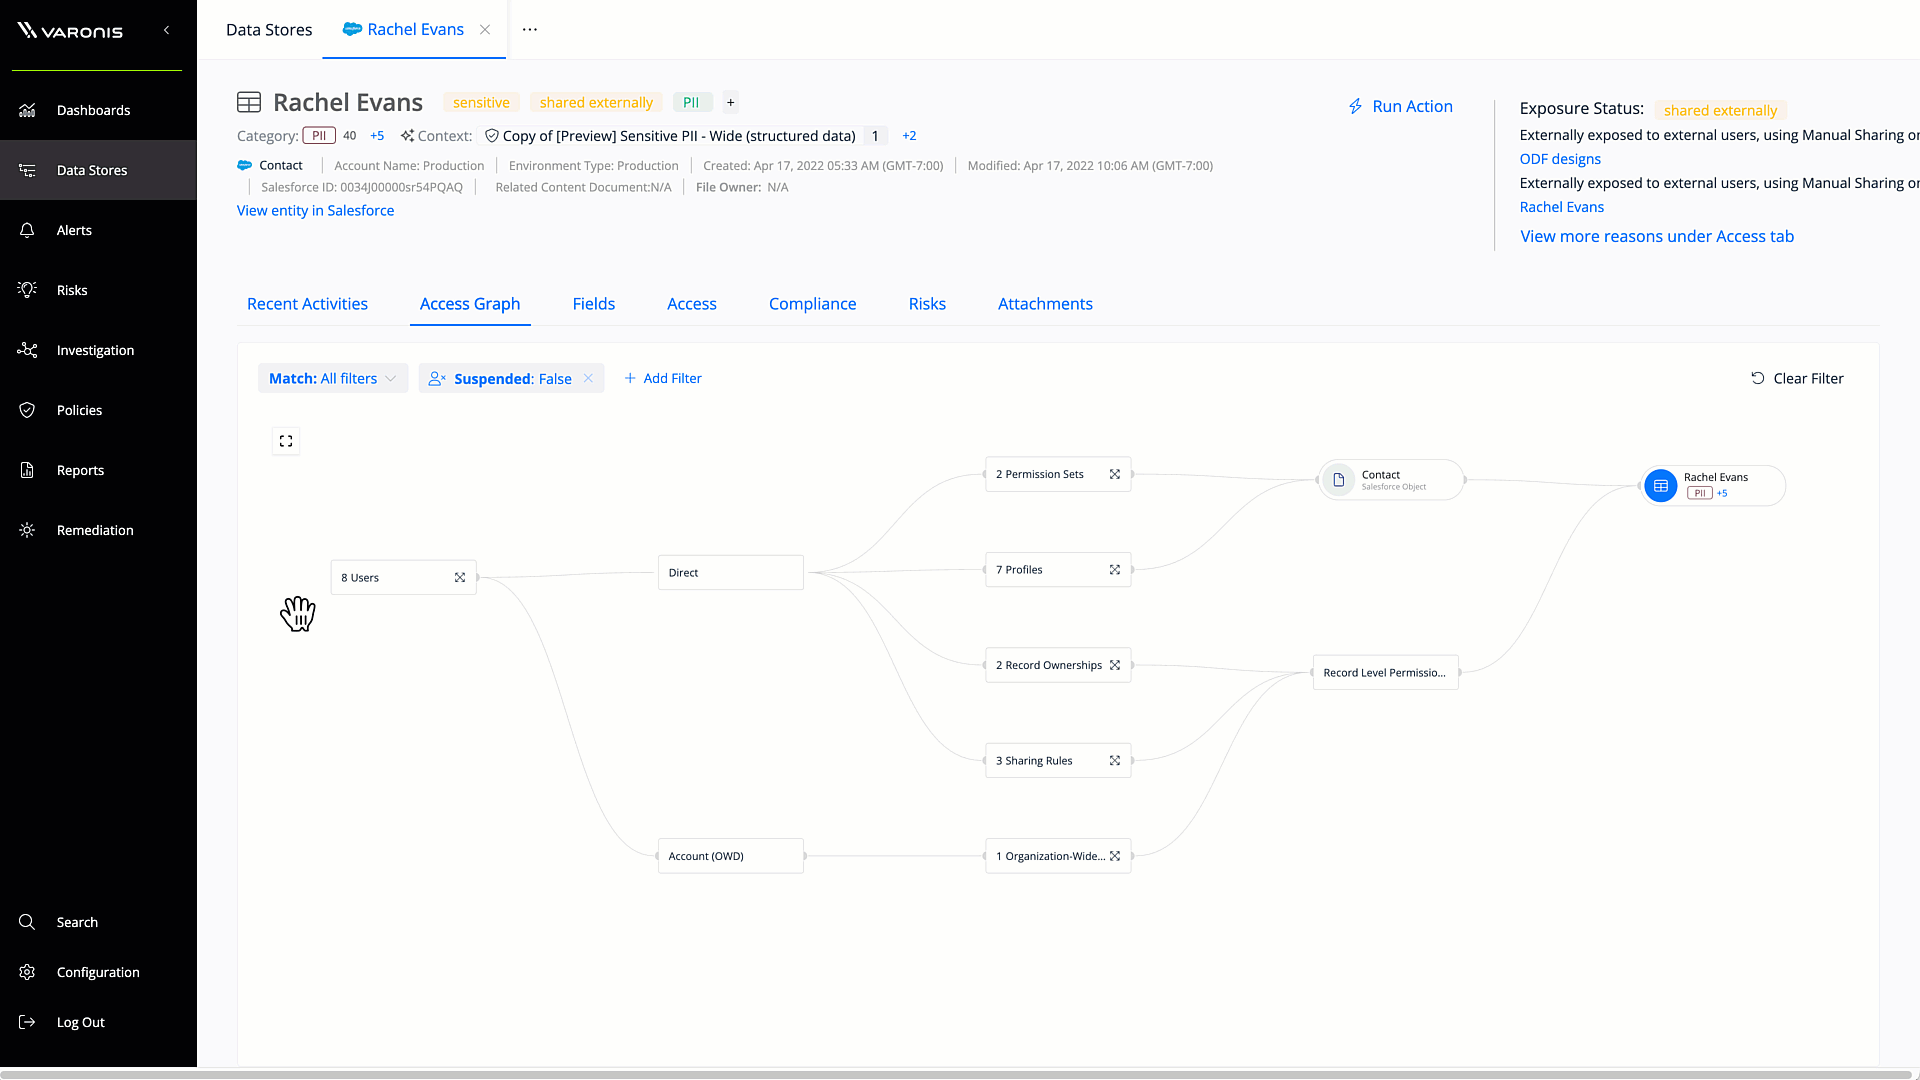Click the Clear Filter button

(x=1797, y=378)
